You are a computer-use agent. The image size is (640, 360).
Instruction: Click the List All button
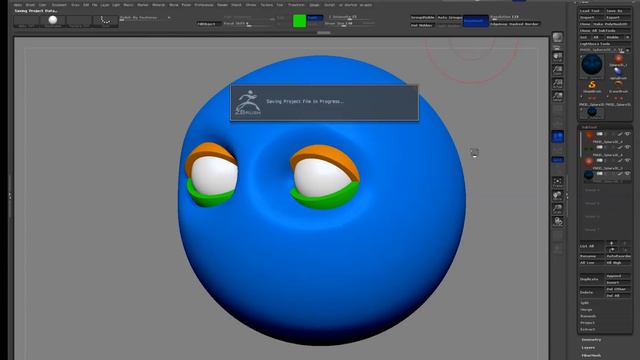click(591, 246)
